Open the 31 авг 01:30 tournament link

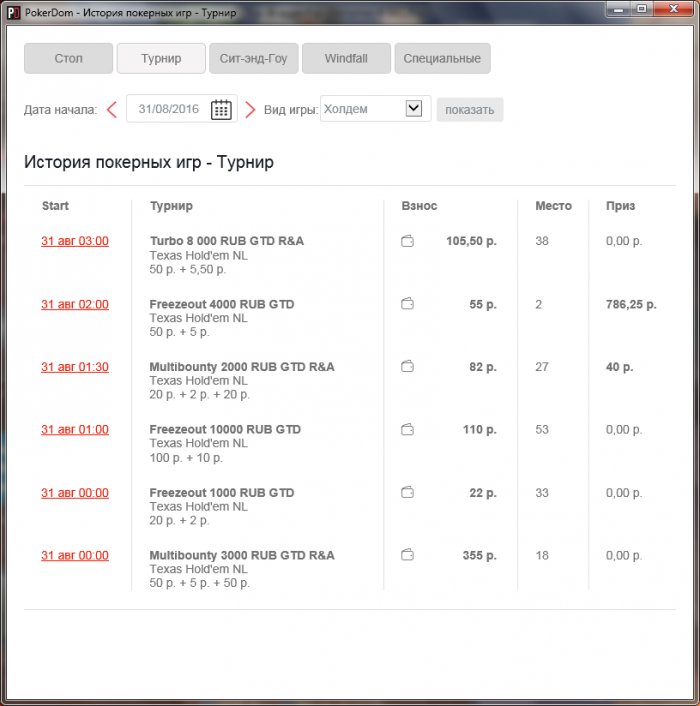click(75, 367)
